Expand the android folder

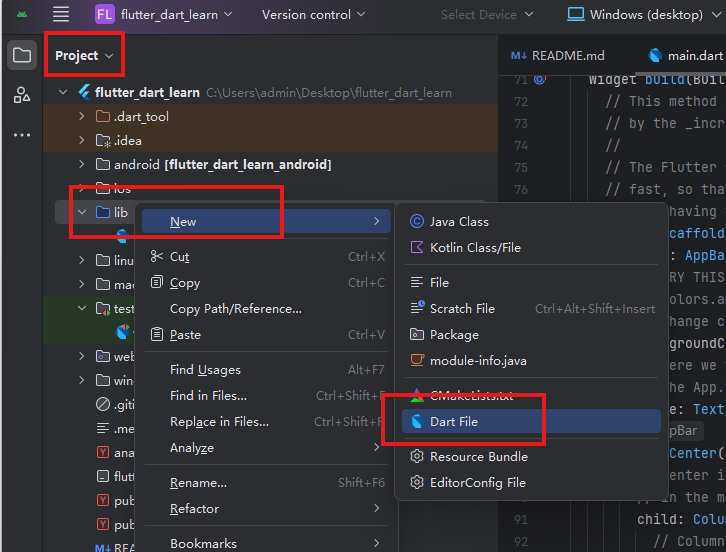click(x=81, y=164)
